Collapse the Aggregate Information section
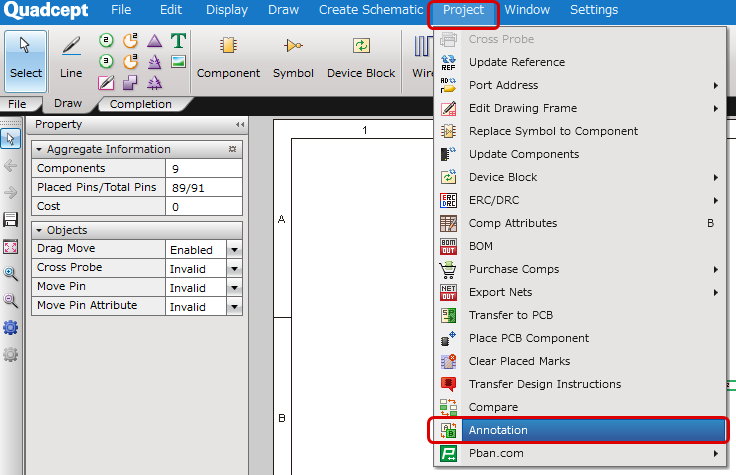This screenshot has width=736, height=475. 39,149
